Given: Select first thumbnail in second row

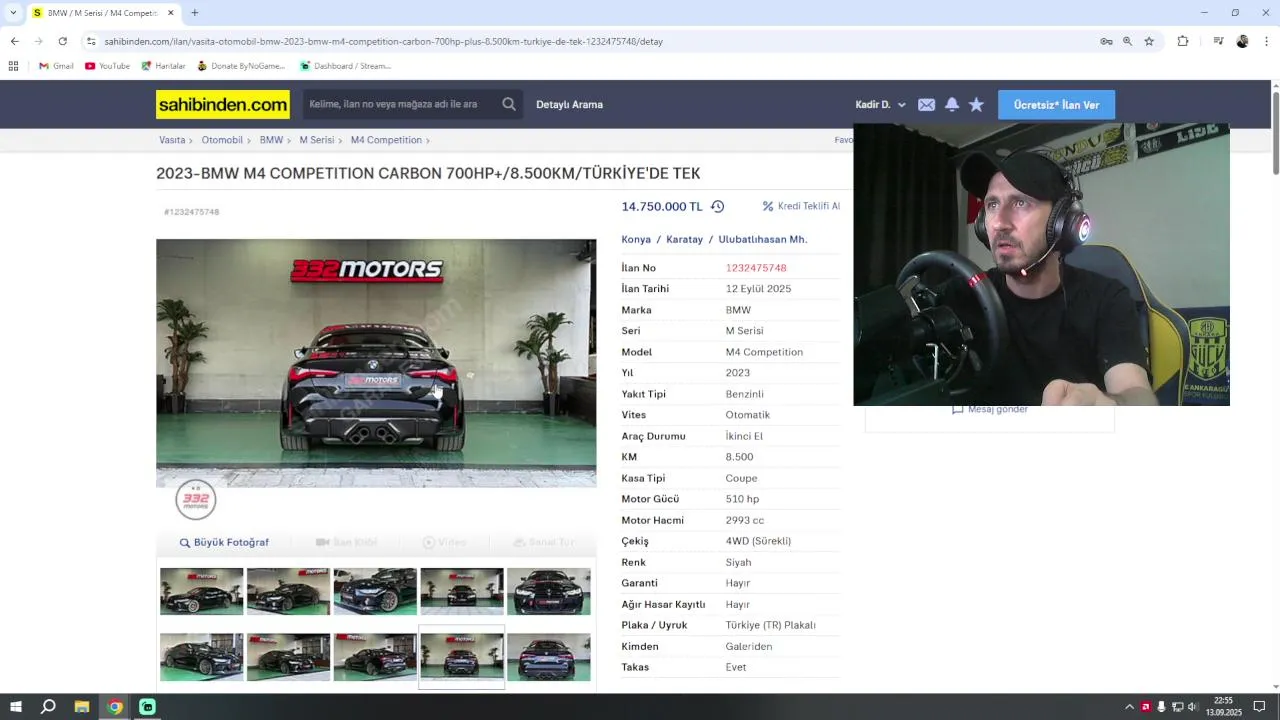Looking at the screenshot, I should (x=201, y=657).
